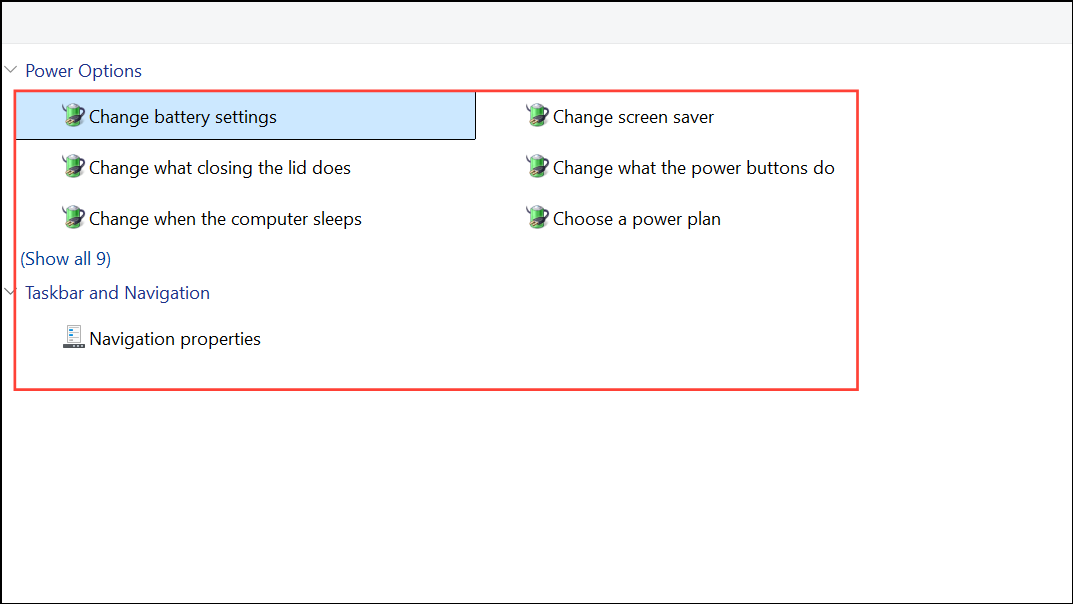Screen dimensions: 1073x604
Task: Open the Power Options heading link
Action: click(x=83, y=71)
